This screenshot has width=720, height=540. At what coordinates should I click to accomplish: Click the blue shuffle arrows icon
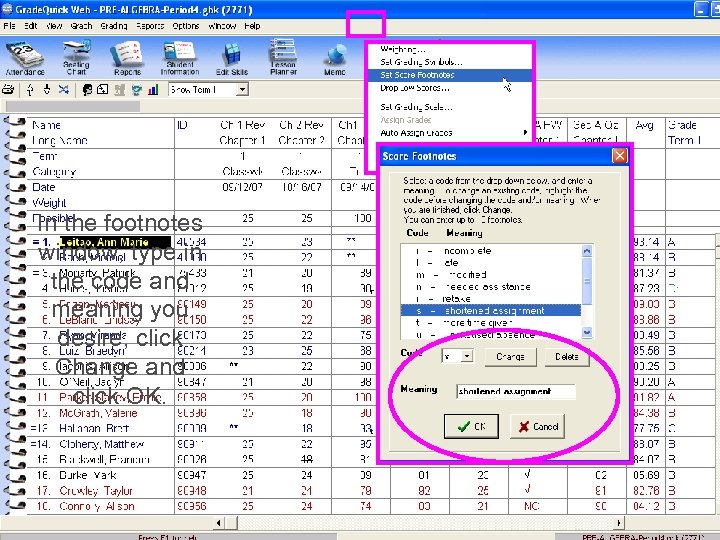63,90
